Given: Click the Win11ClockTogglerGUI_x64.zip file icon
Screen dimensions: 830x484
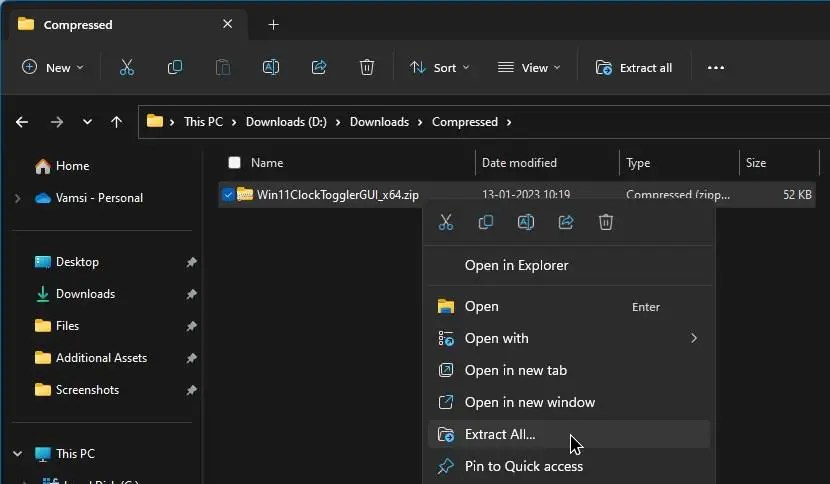Looking at the screenshot, I should point(245,194).
